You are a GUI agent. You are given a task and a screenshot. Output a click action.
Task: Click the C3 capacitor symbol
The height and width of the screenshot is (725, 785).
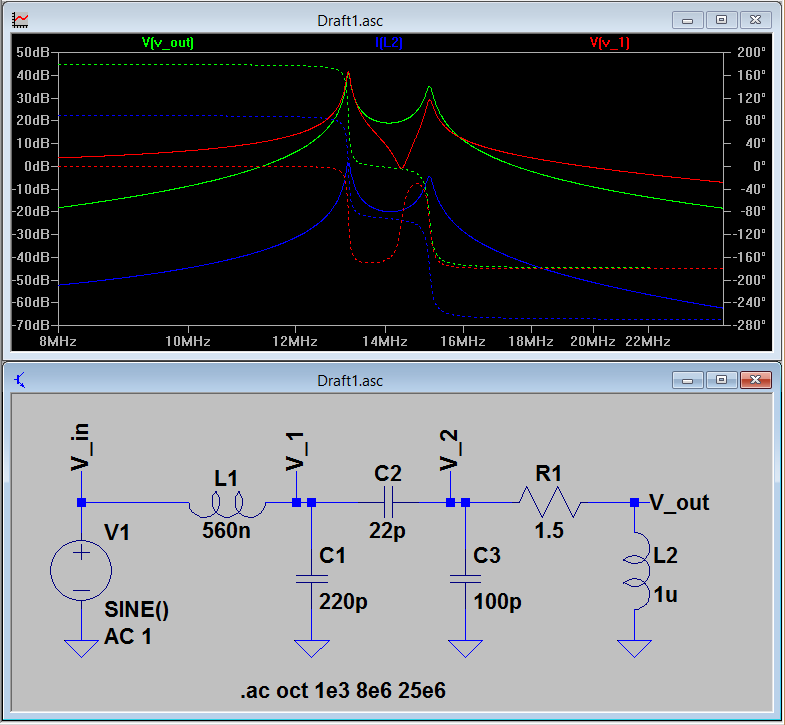(466, 579)
